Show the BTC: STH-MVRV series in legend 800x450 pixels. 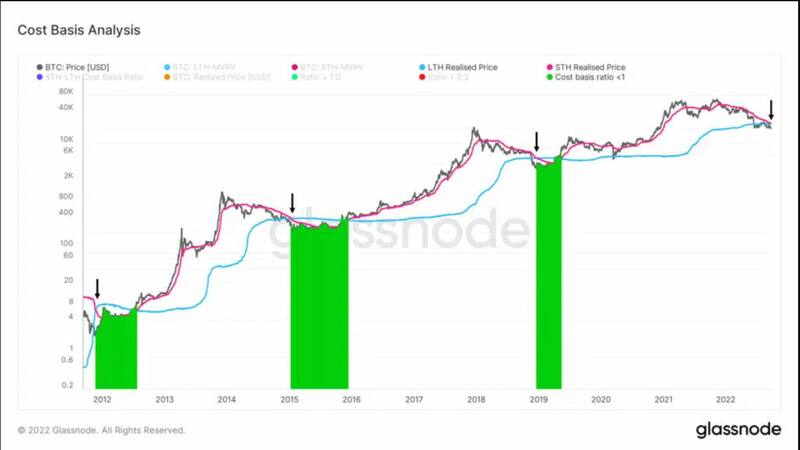point(330,67)
